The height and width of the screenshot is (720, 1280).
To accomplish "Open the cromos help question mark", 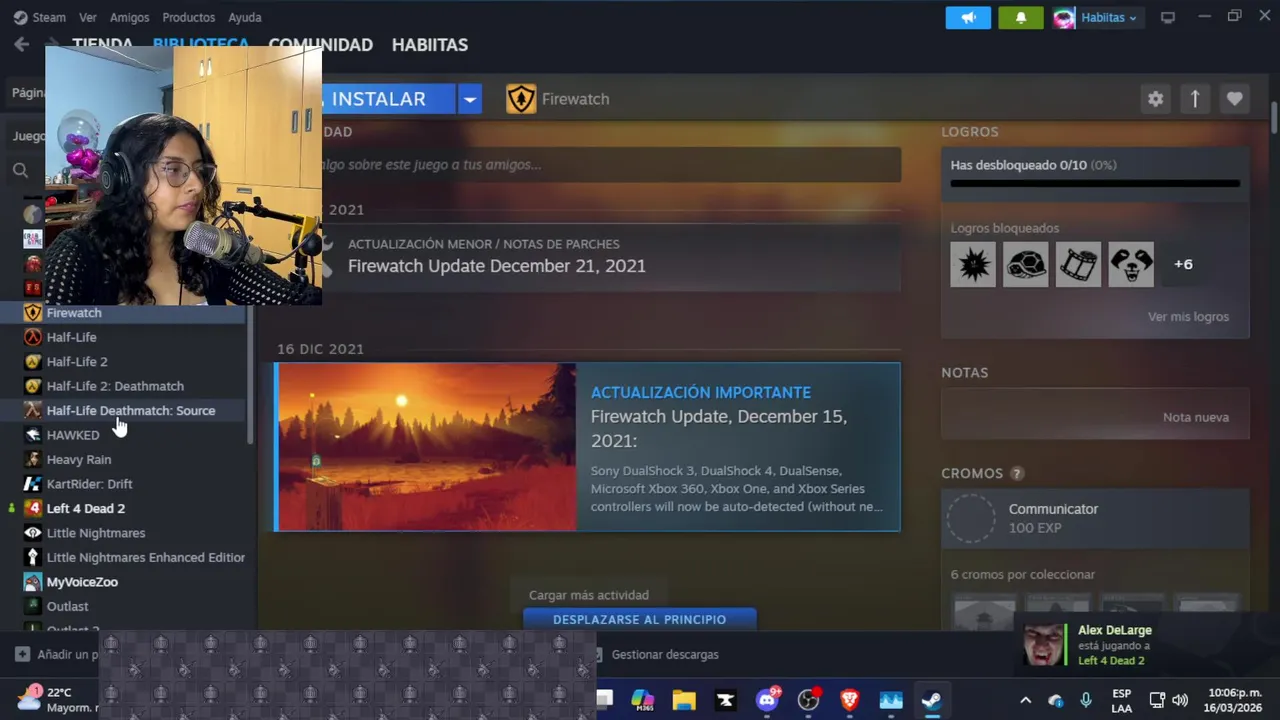I will 1017,473.
